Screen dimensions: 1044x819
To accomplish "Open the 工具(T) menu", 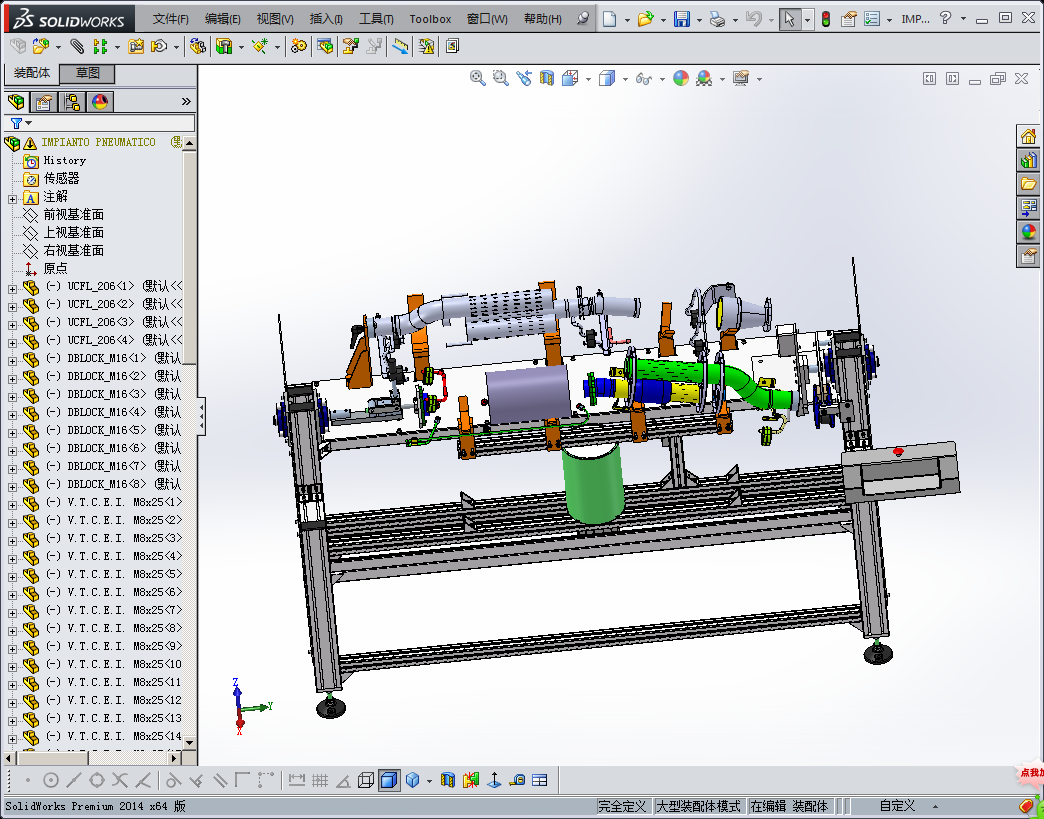I will (x=376, y=19).
